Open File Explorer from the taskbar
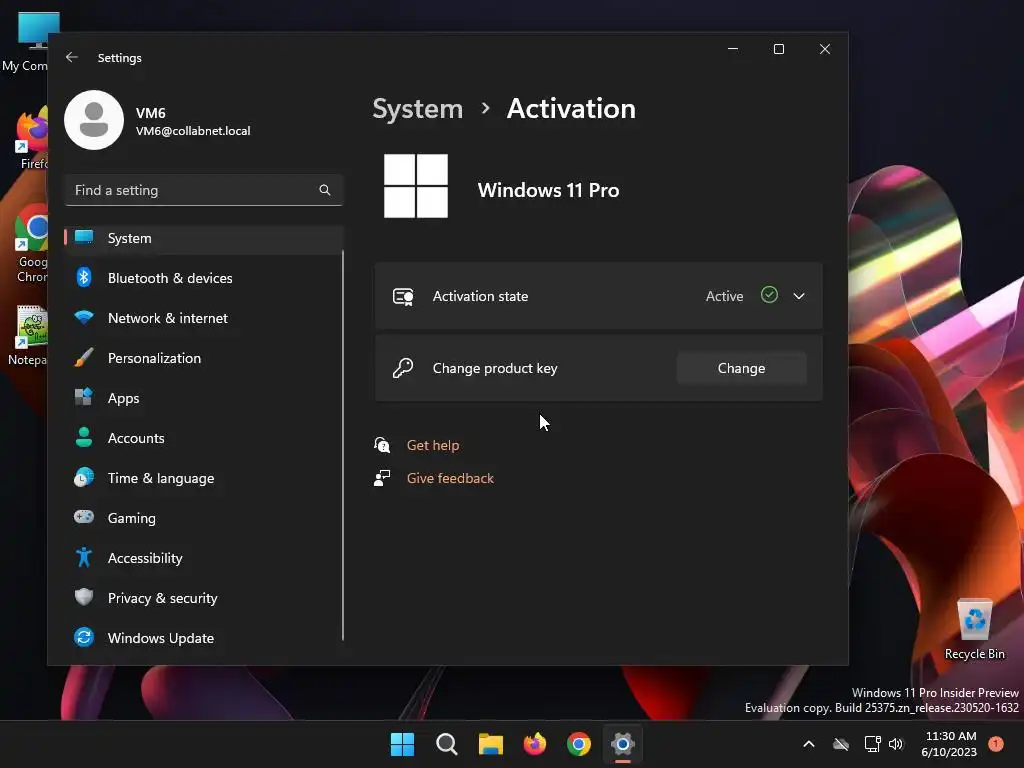Image resolution: width=1024 pixels, height=768 pixels. point(490,744)
